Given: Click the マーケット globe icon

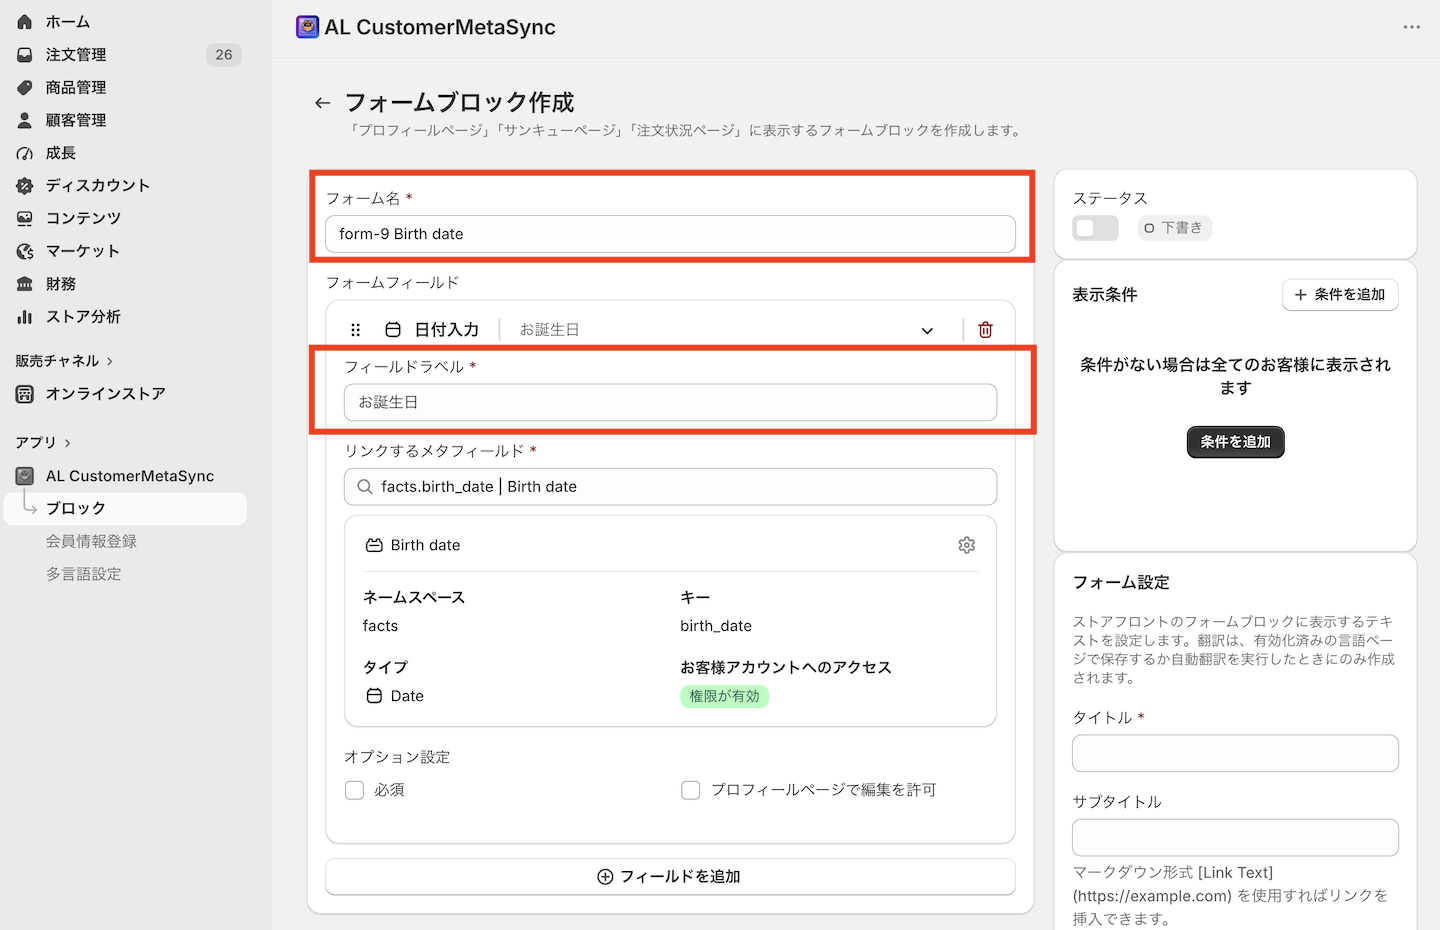Looking at the screenshot, I should tap(25, 251).
